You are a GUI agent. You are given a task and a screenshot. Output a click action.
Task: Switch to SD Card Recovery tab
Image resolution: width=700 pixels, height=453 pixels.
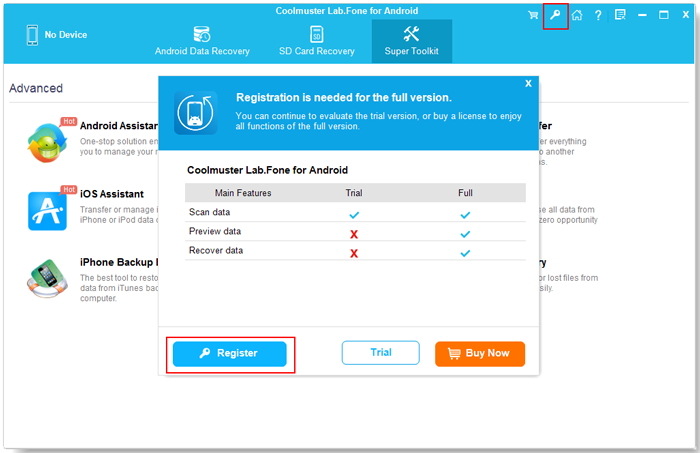click(317, 41)
